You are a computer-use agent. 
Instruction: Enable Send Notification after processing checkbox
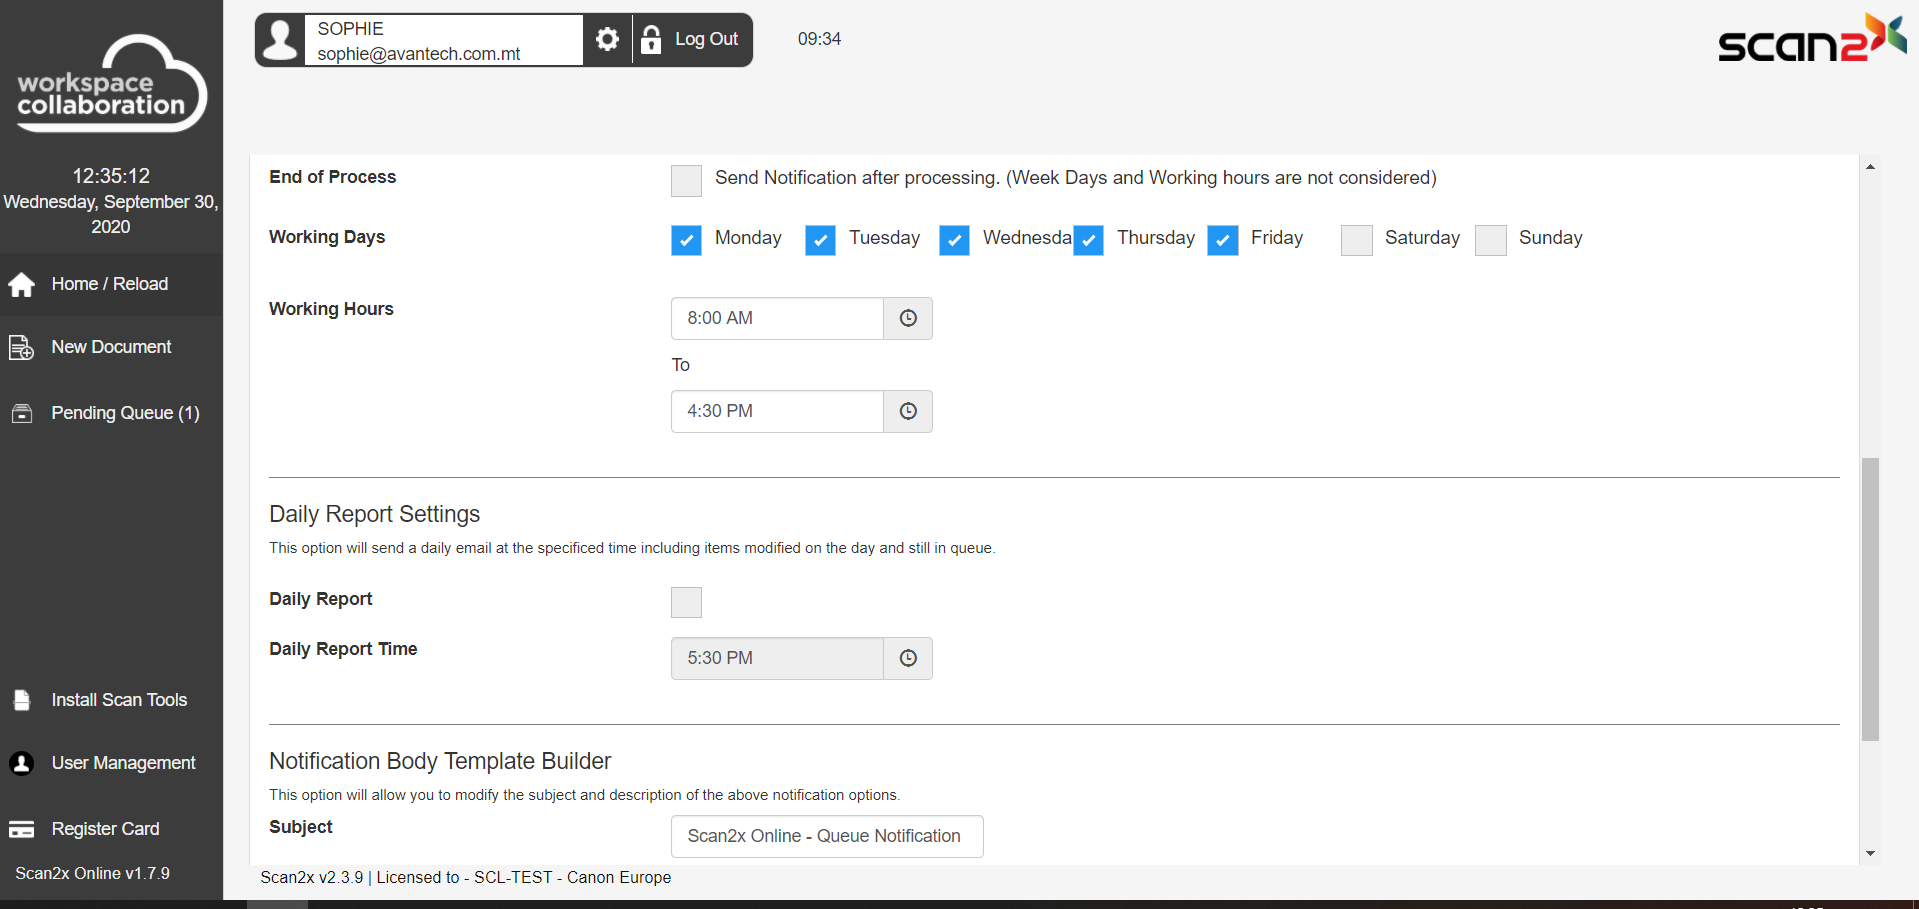pos(686,180)
